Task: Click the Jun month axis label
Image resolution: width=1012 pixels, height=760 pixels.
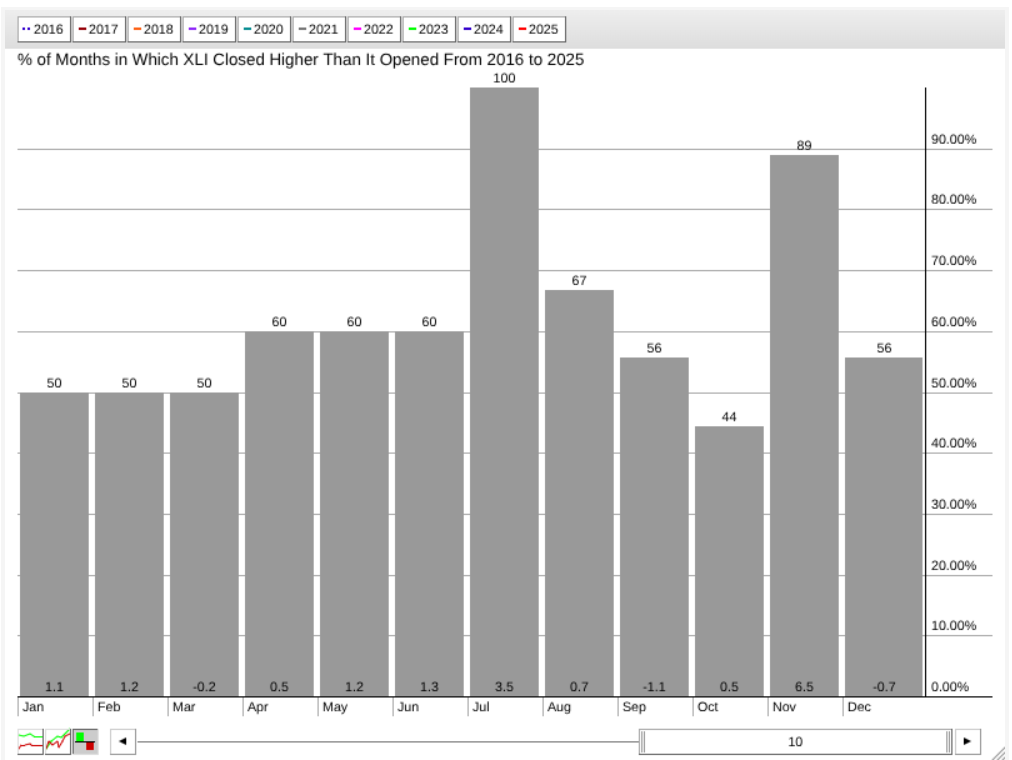Action: [409, 707]
